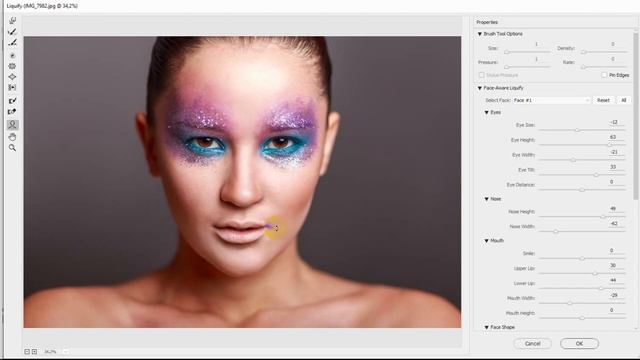Select the Thaw Mask tool
Image resolution: width=640 pixels, height=360 pixels.
12,111
